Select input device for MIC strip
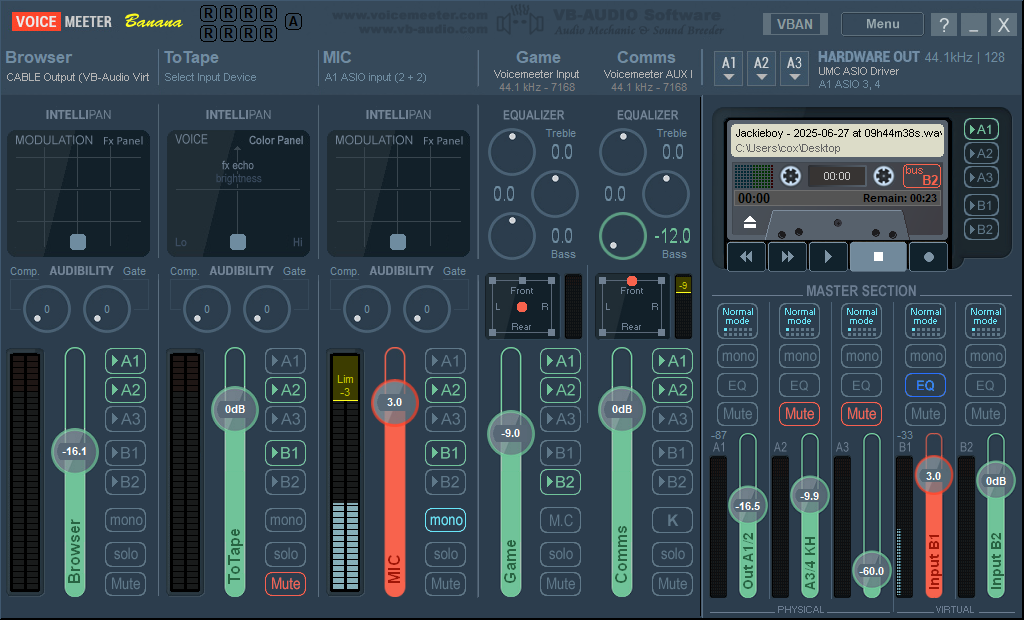 point(376,77)
